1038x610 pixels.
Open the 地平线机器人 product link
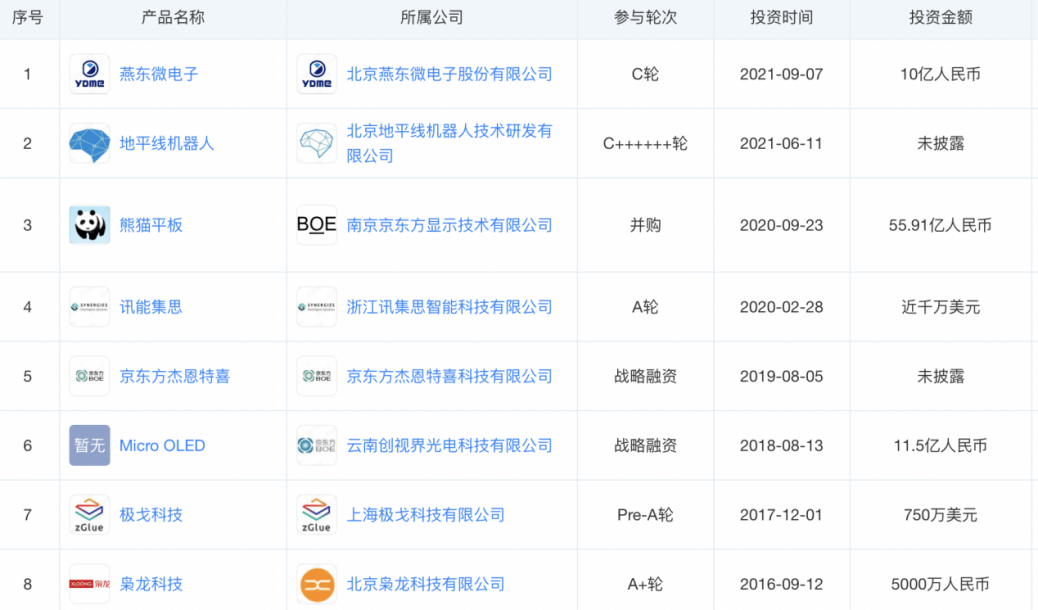(167, 143)
